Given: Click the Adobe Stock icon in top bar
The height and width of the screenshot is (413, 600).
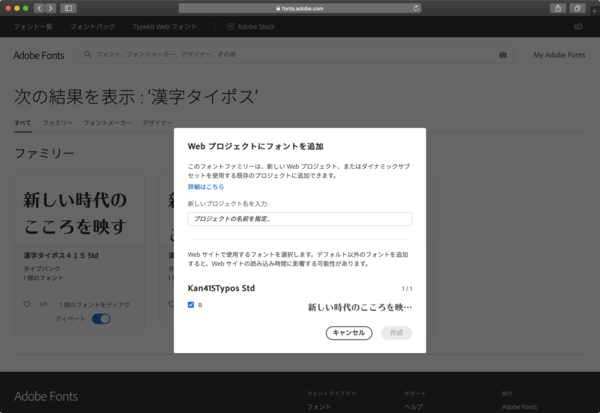Looking at the screenshot, I should (230, 26).
